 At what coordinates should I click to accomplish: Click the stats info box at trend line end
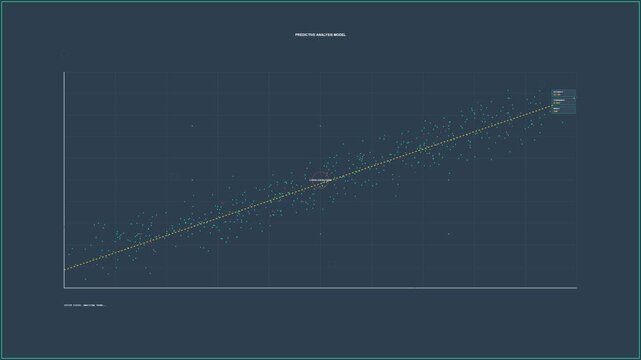point(564,101)
